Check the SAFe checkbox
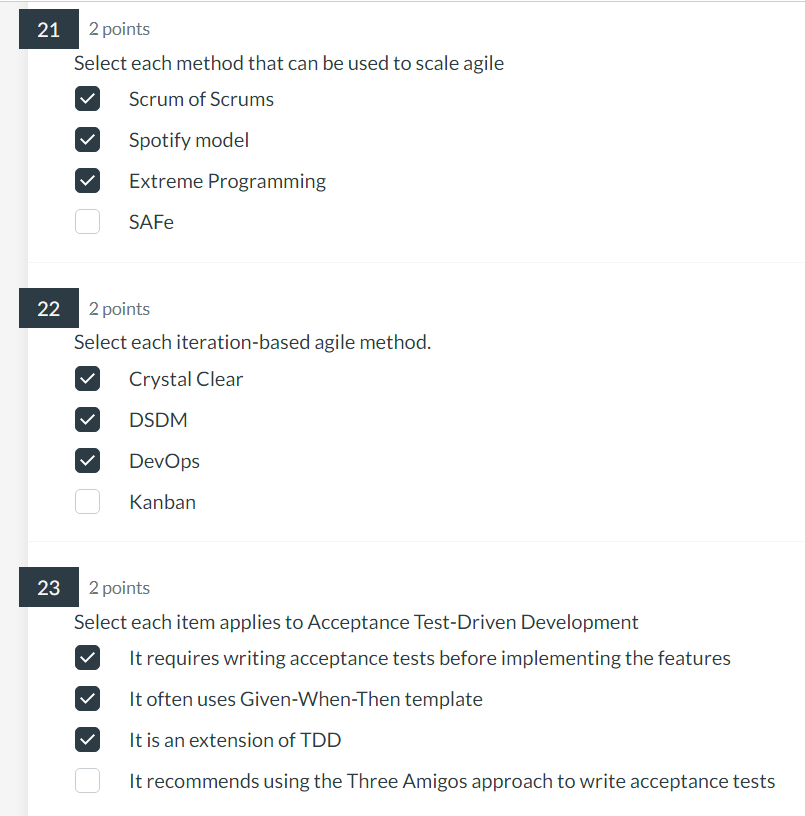805x816 pixels. coord(87,221)
